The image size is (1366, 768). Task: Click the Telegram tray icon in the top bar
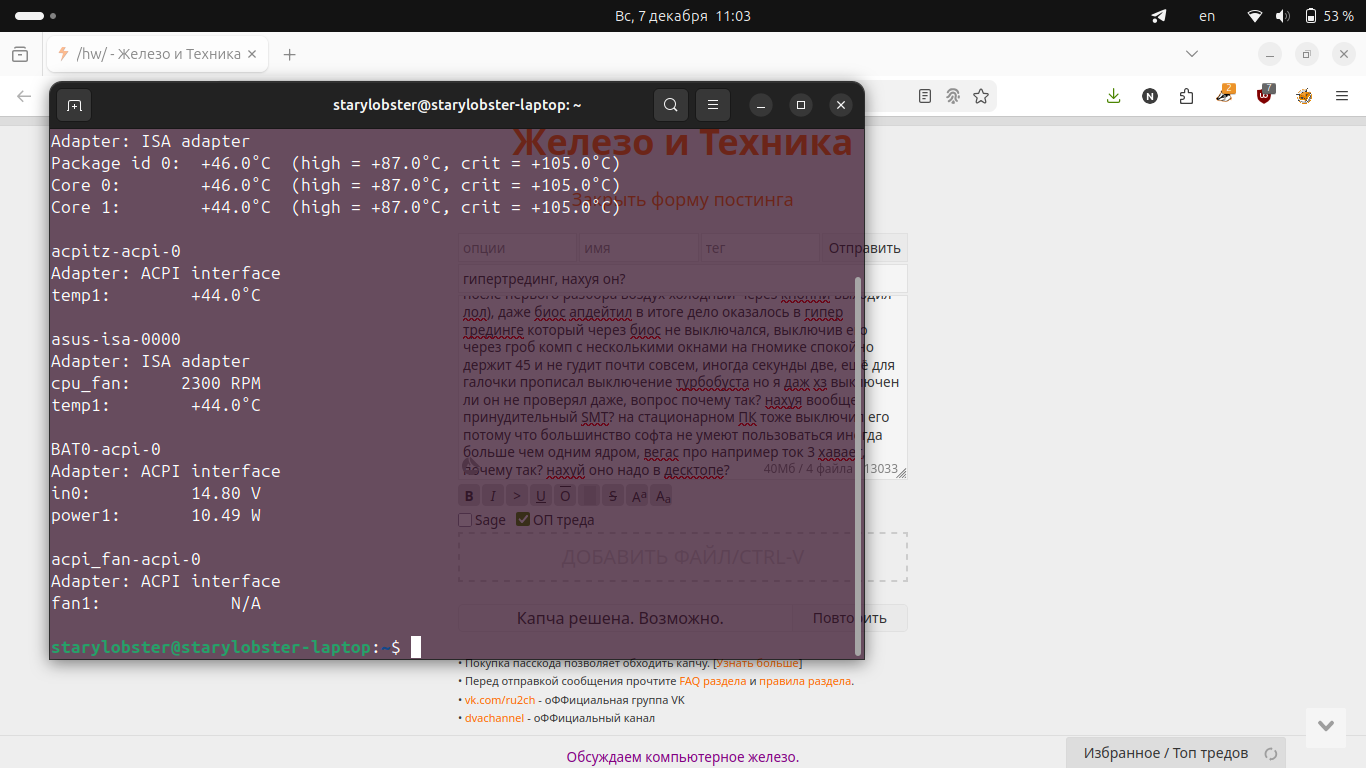coord(1159,16)
